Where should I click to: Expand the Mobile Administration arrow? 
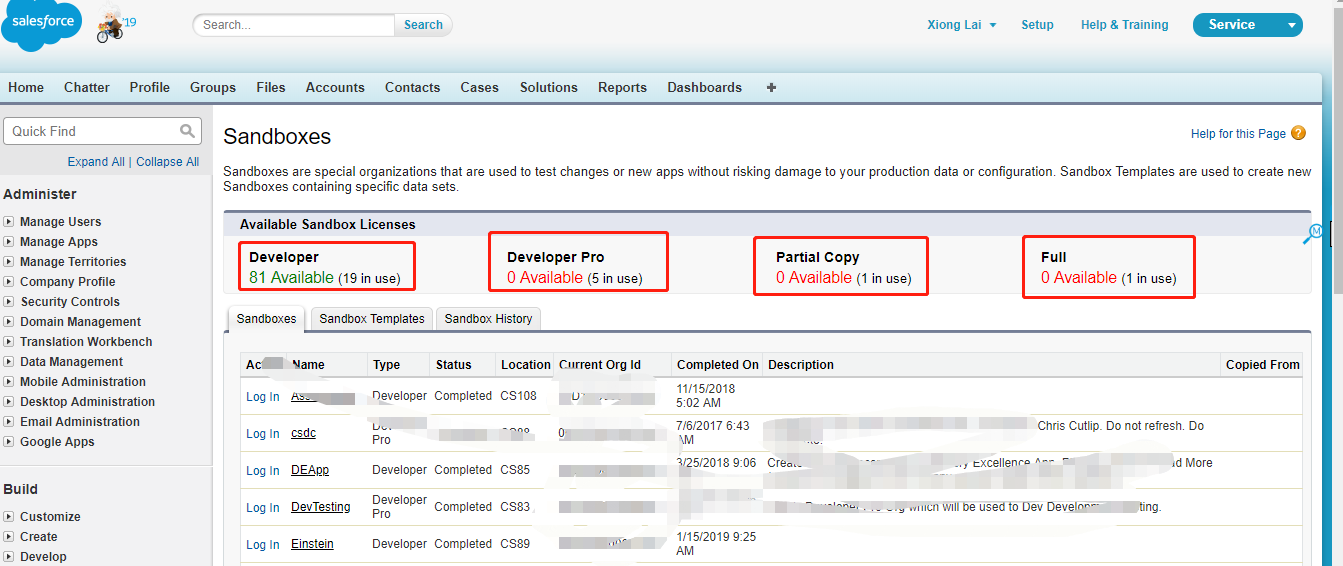coord(9,382)
